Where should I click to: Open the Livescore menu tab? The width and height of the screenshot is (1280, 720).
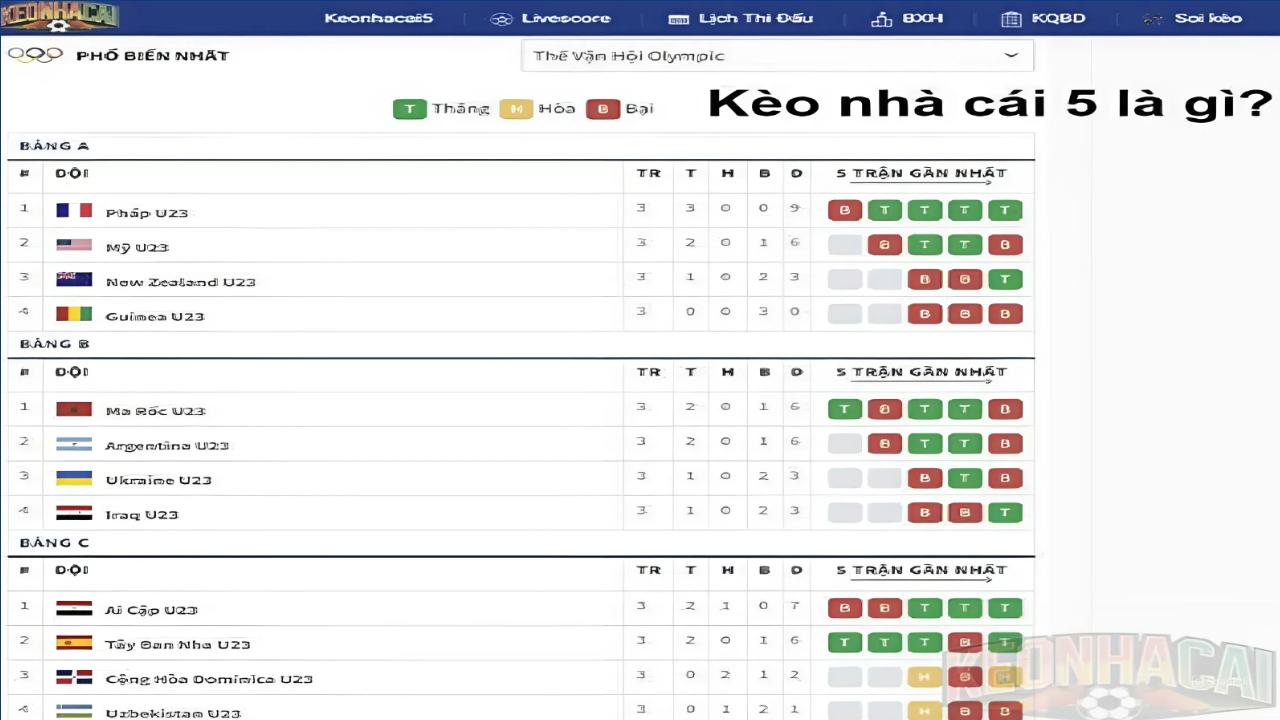click(x=565, y=18)
